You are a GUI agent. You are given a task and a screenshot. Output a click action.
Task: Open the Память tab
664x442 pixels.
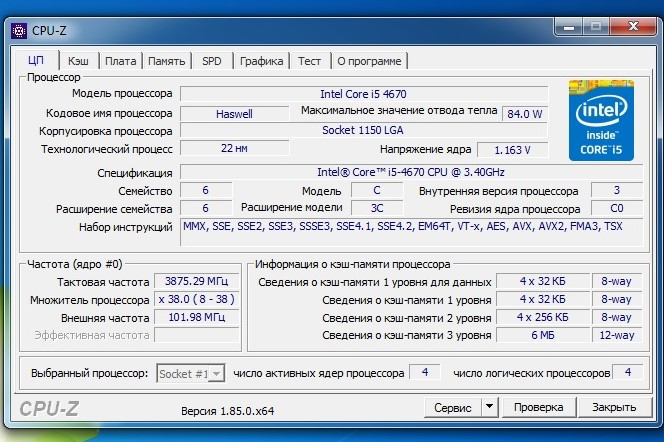(x=166, y=61)
